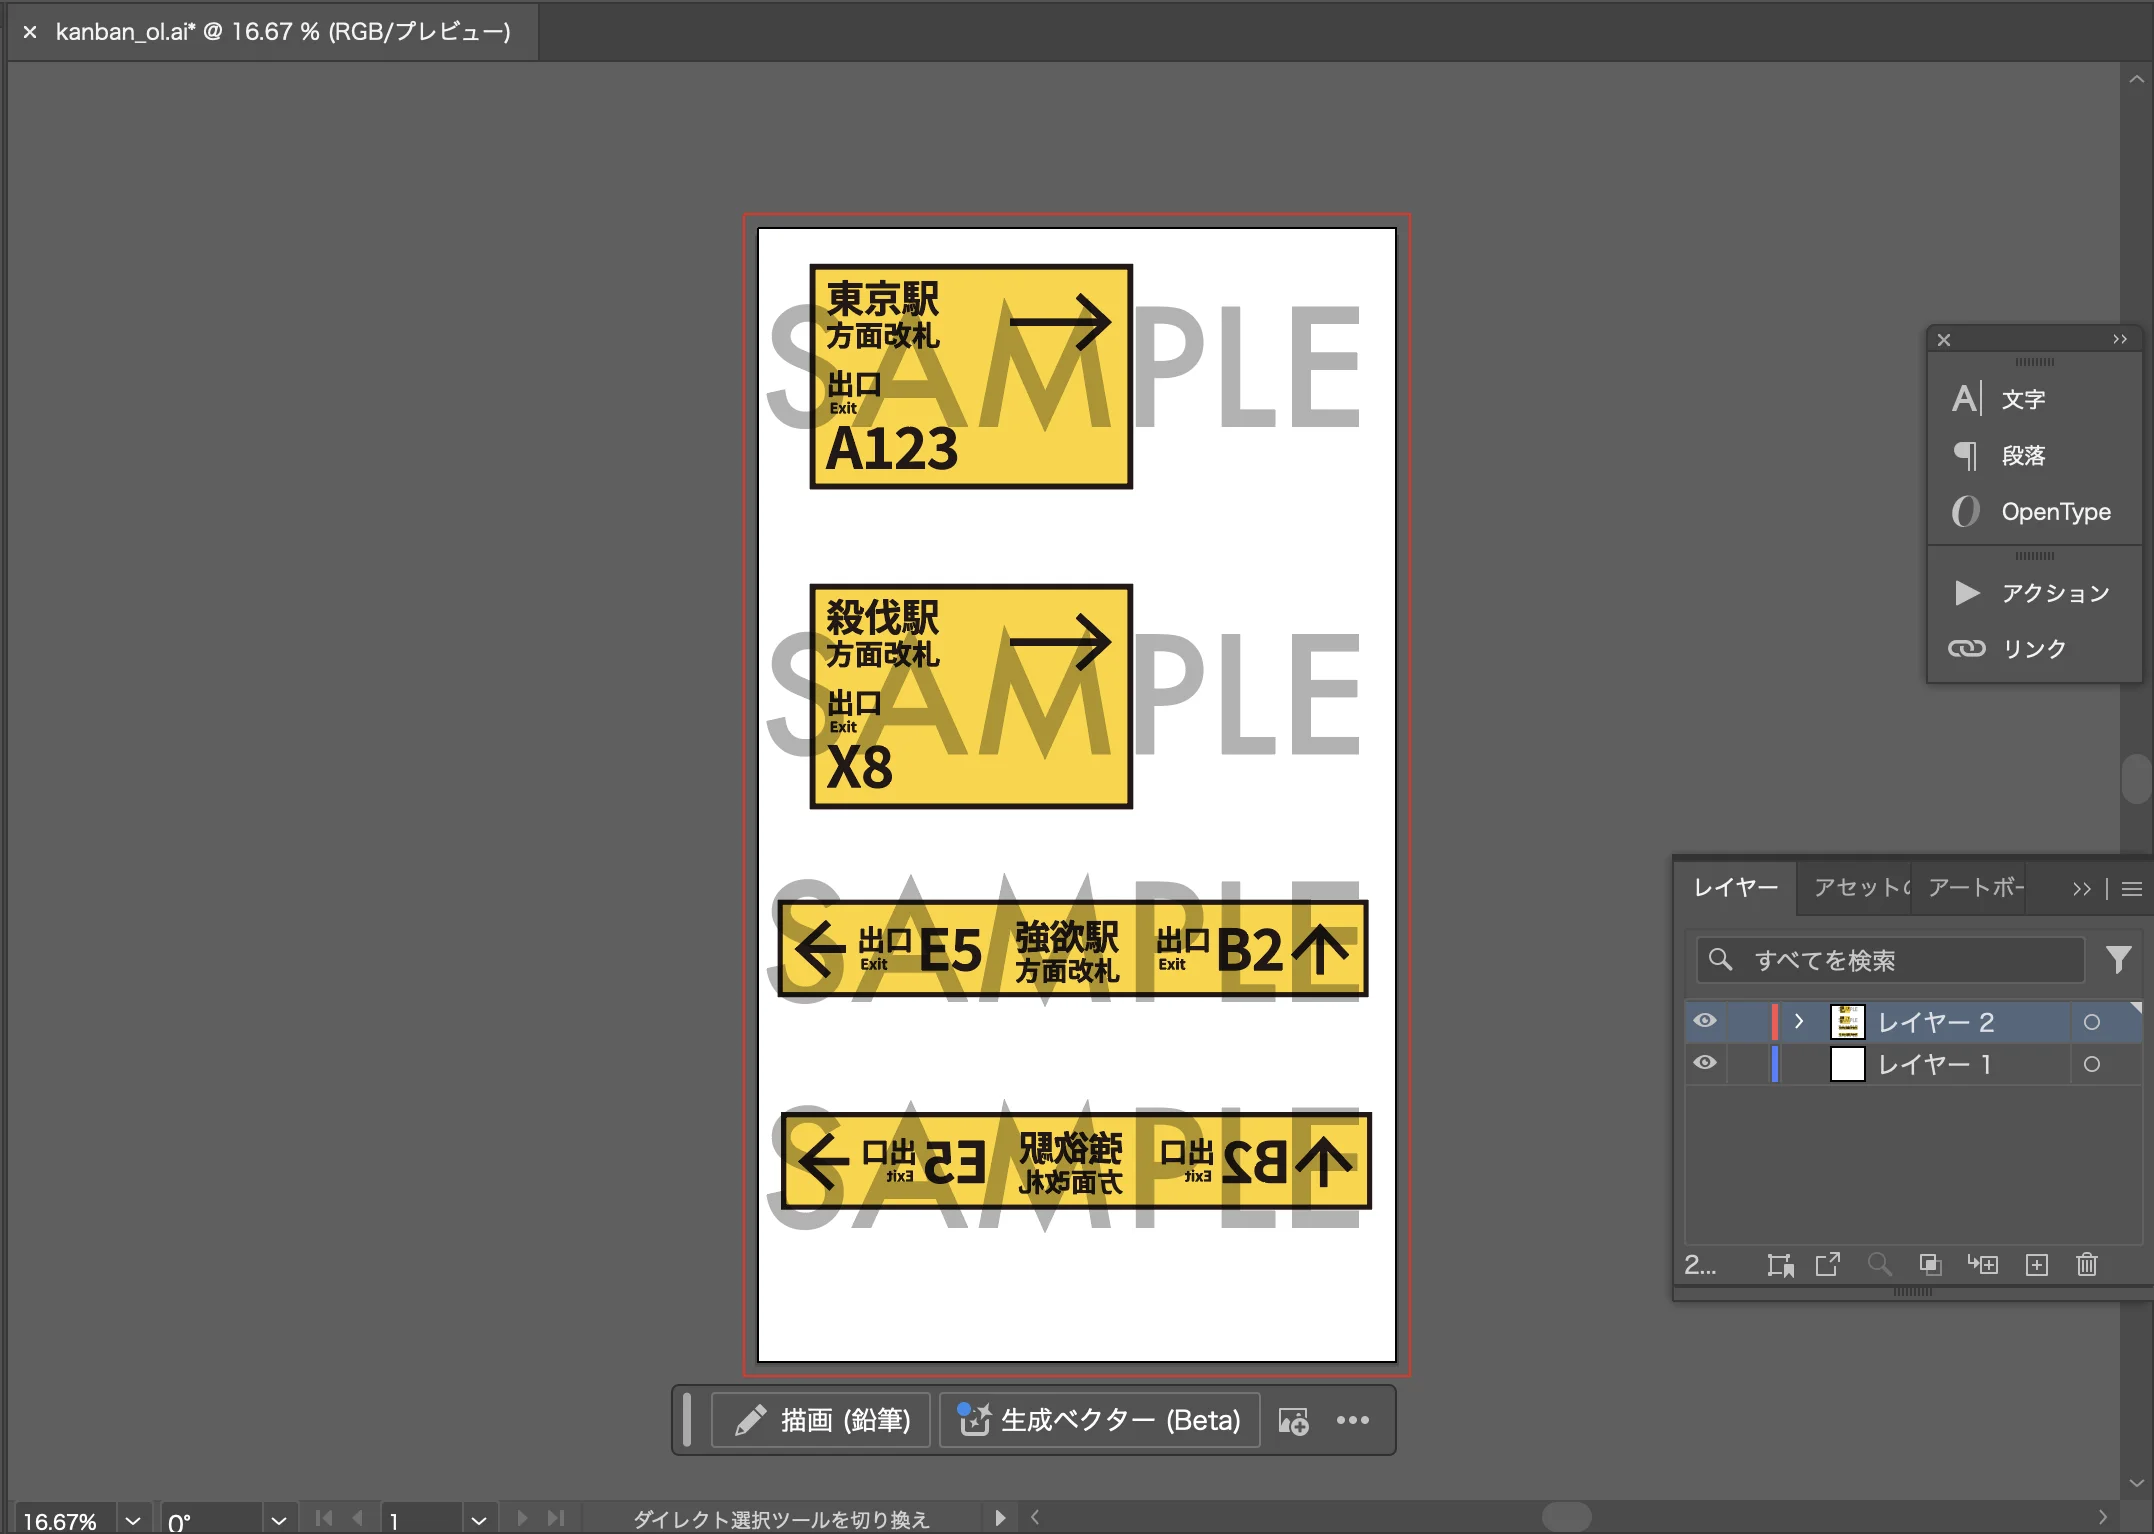Hide レイヤー 1 with eye icon

point(1705,1063)
